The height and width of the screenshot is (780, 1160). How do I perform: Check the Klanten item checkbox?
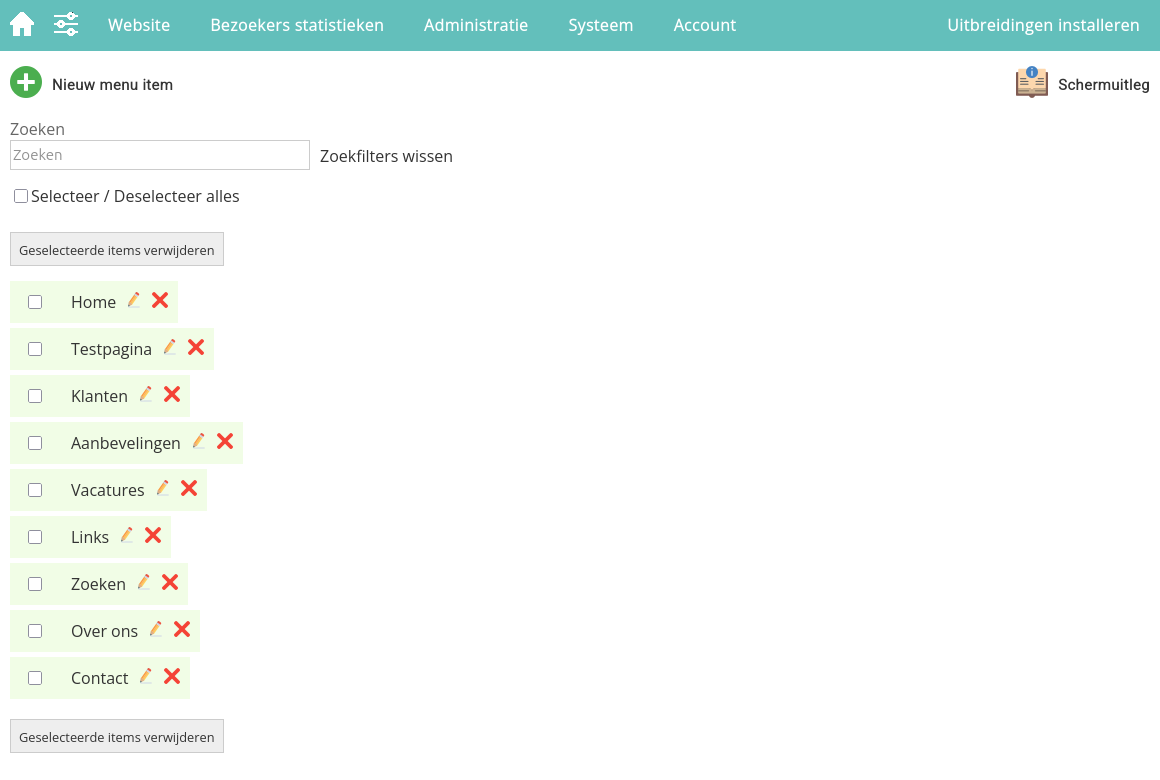35,396
